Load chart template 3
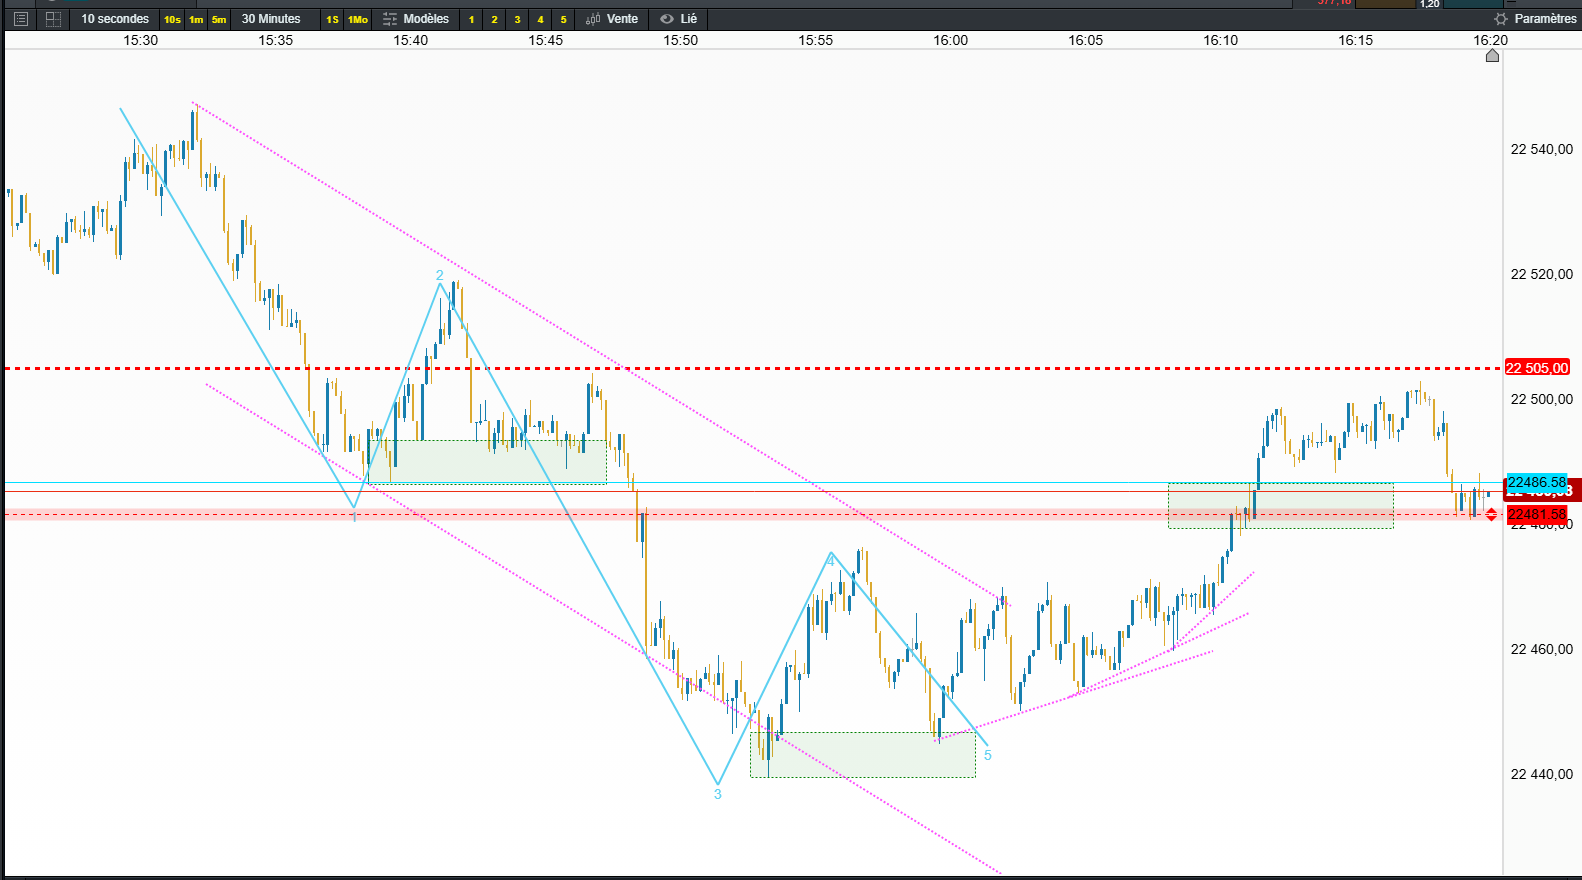This screenshot has height=880, width=1582. [517, 19]
